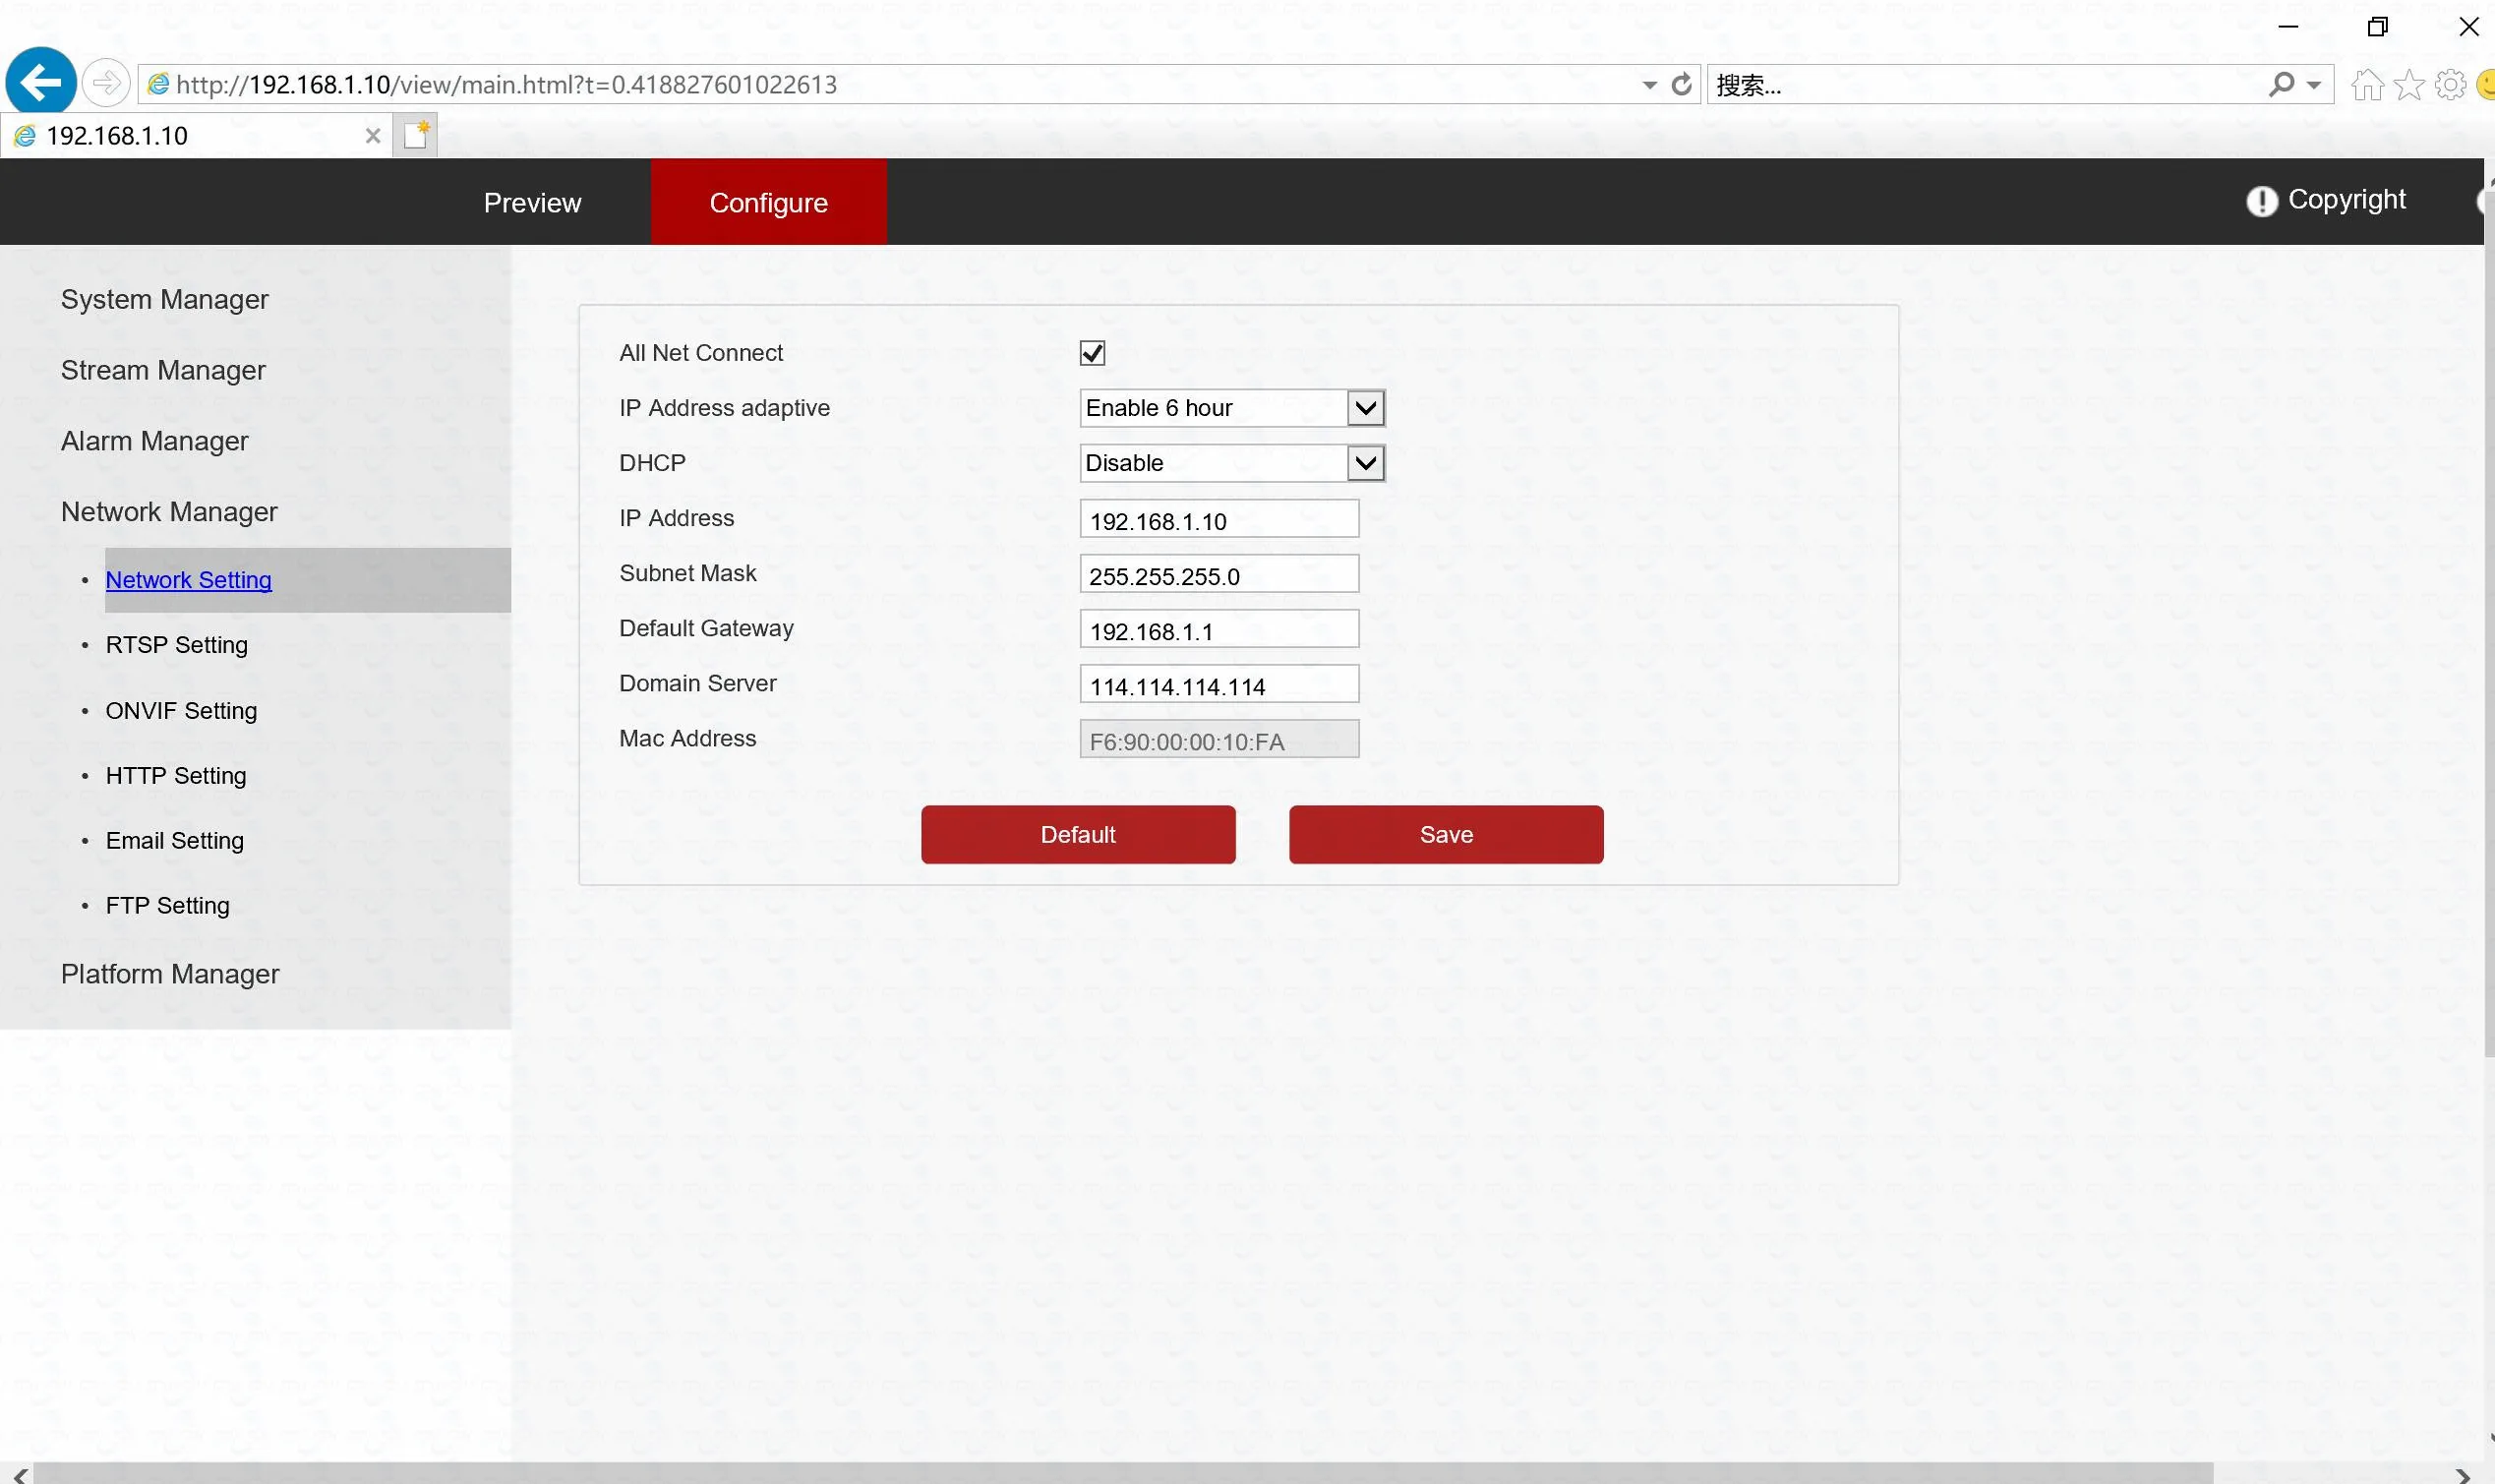Viewport: 2495px width, 1484px height.
Task: Close the 192.168.1.10 browser tab
Action: (373, 136)
